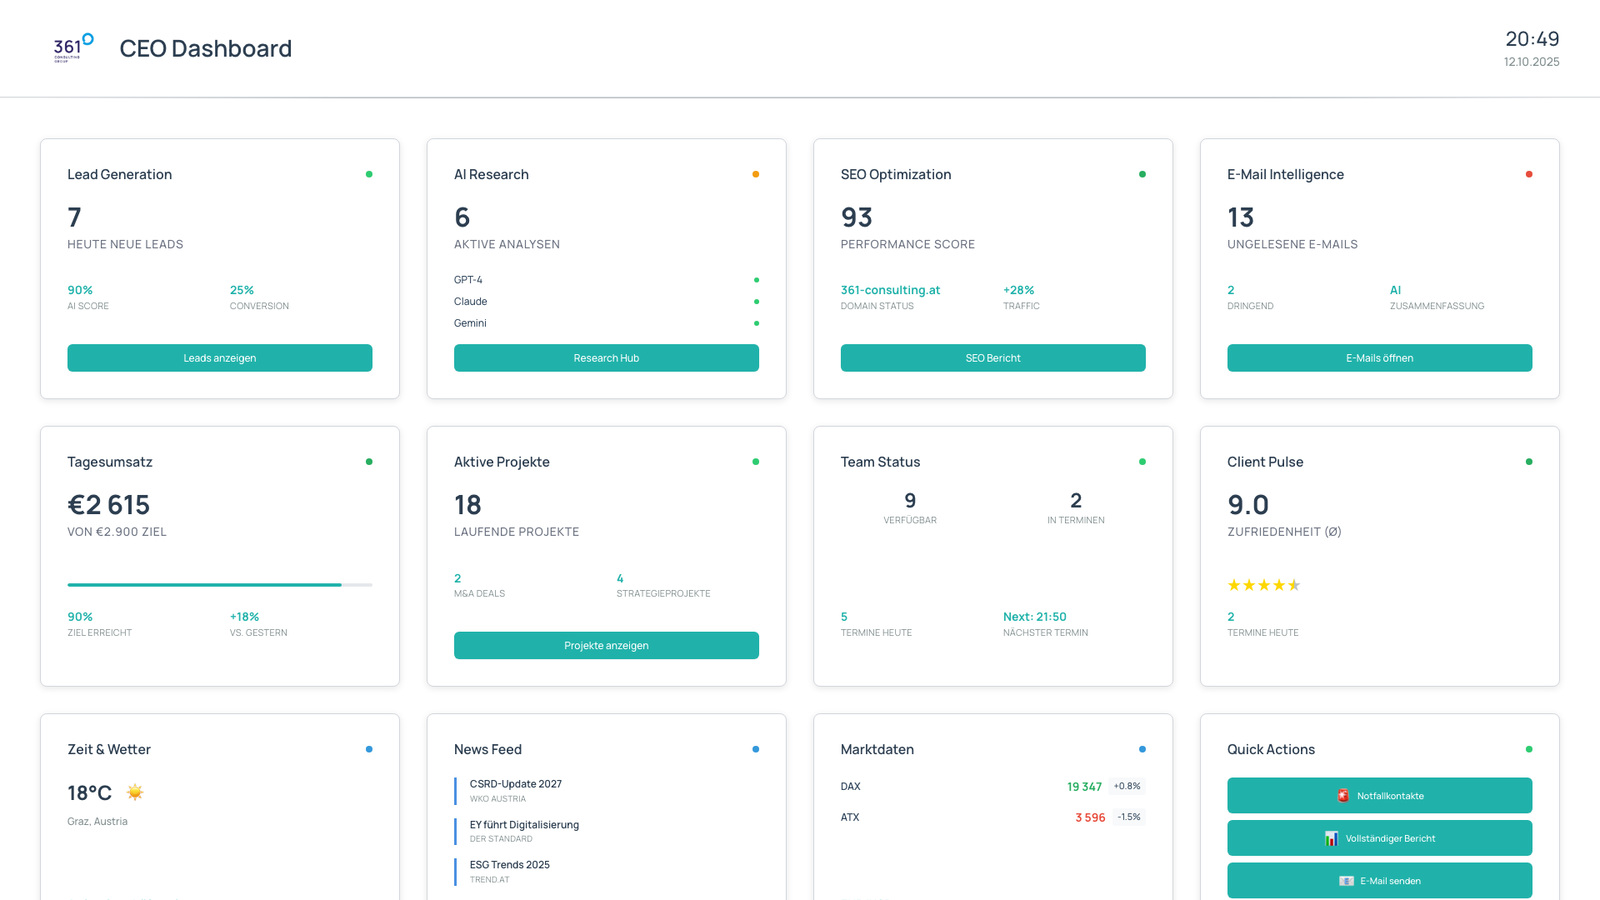Image resolution: width=1600 pixels, height=900 pixels.
Task: Click the Tagesumsatz progress bar
Action: (x=220, y=585)
